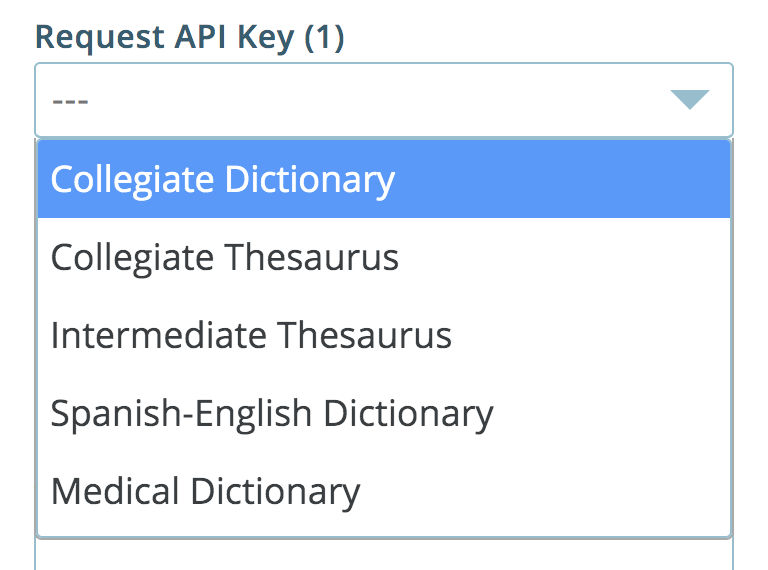Focus the field below the dropdown list
Viewport: 768px width, 570px height.
tap(384, 555)
